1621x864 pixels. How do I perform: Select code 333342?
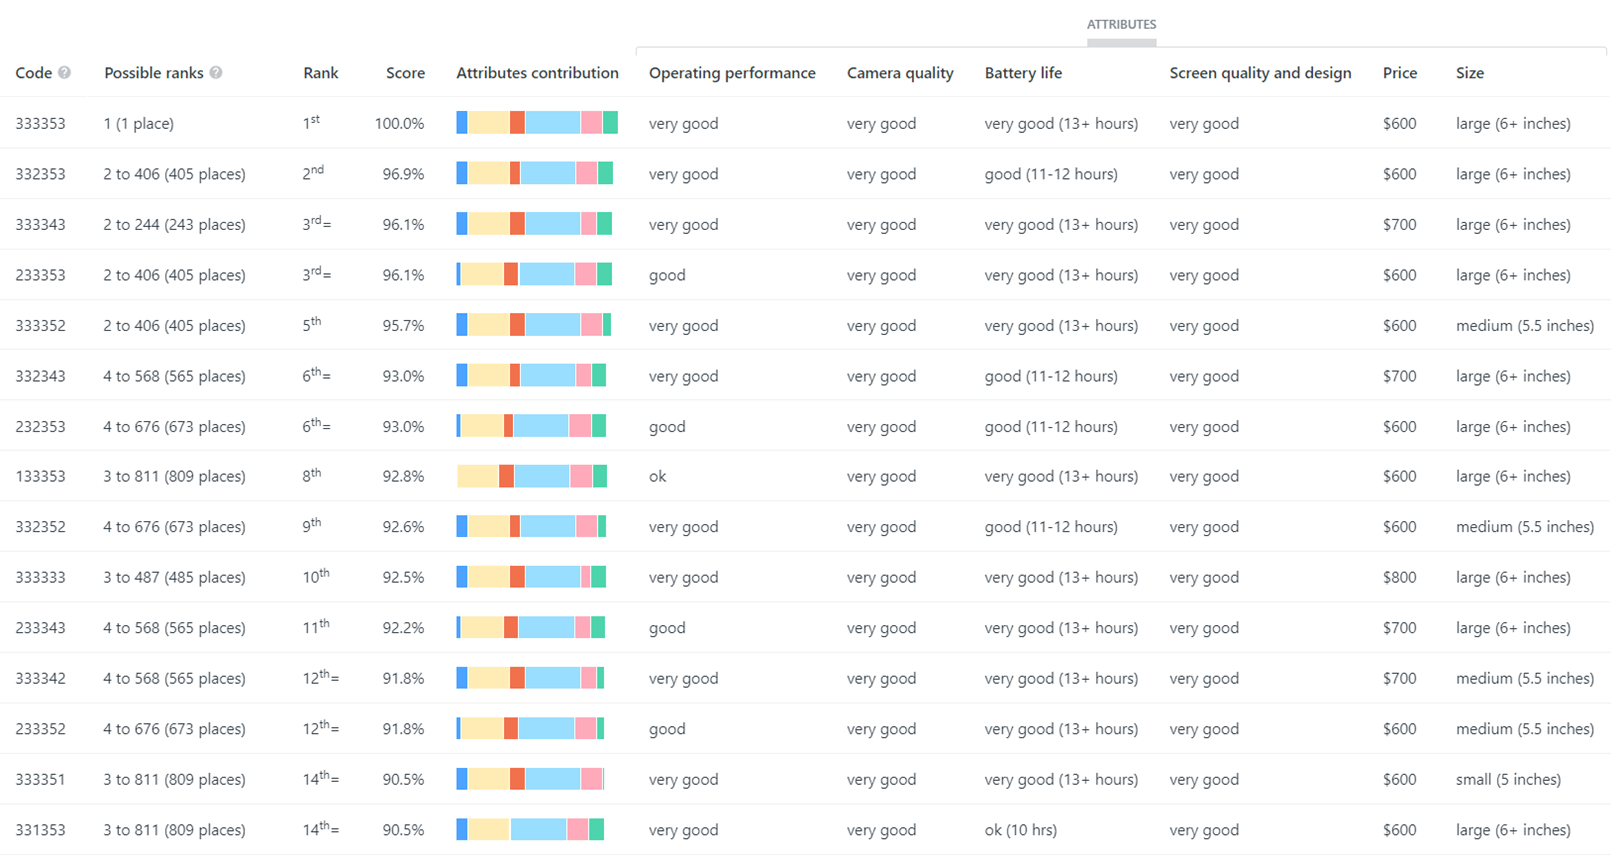(x=40, y=679)
